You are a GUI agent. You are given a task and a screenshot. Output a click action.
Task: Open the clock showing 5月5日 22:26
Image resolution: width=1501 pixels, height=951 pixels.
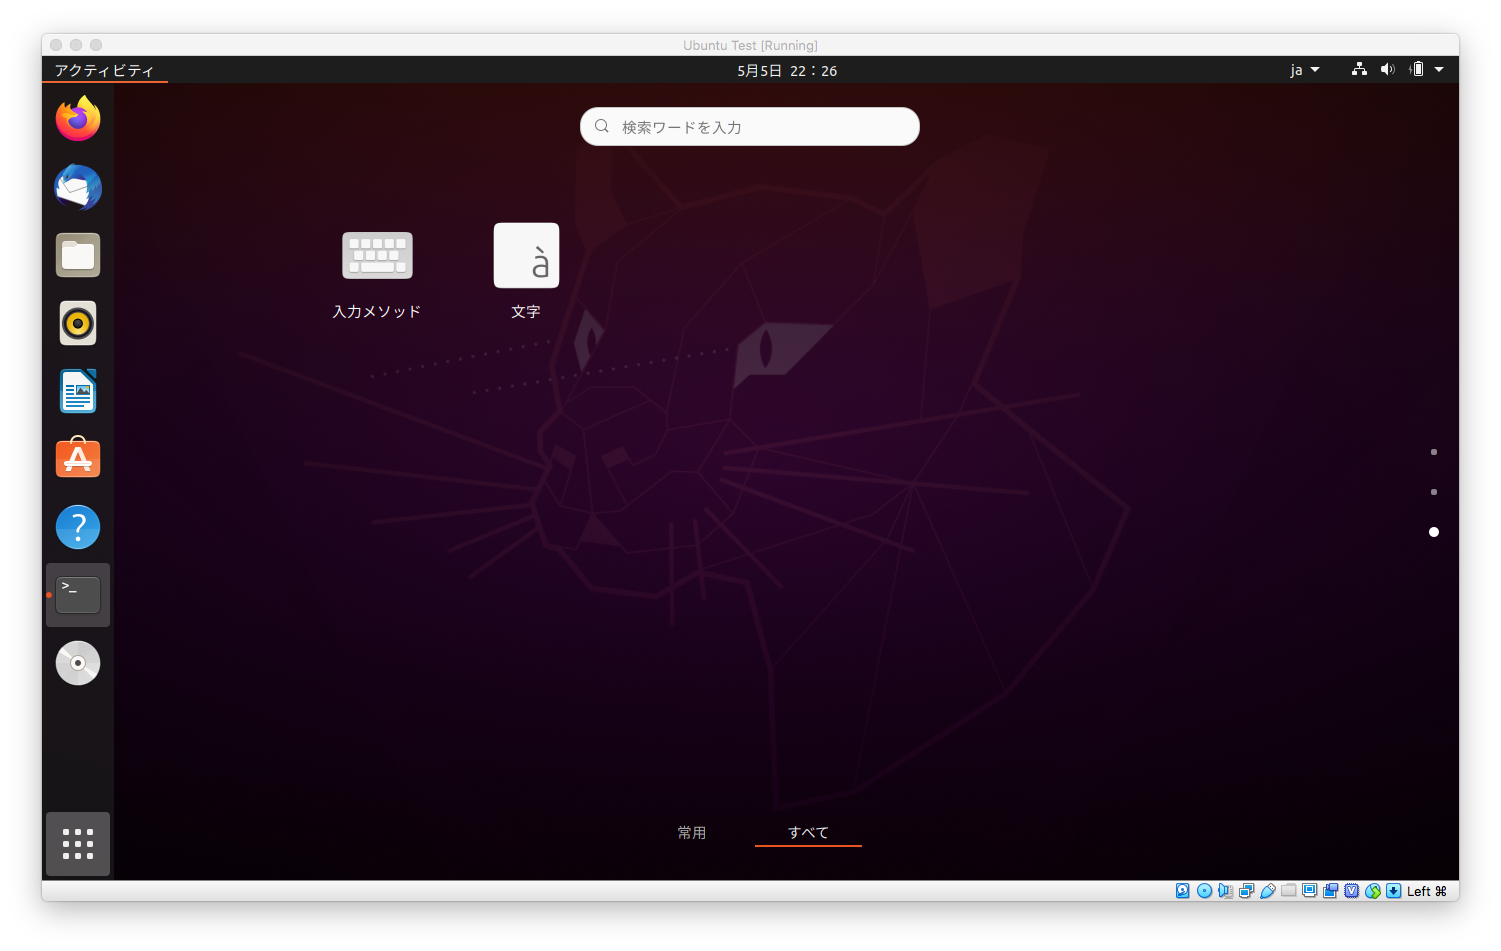(787, 70)
